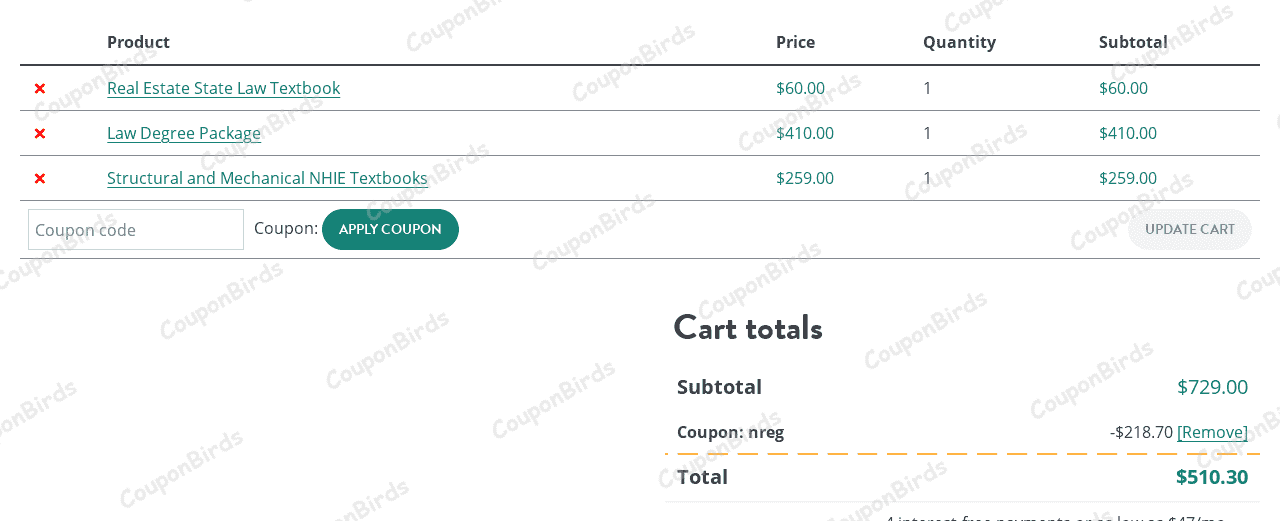Delete Law Degree Package using red X
The height and width of the screenshot is (521, 1280).
[40, 133]
